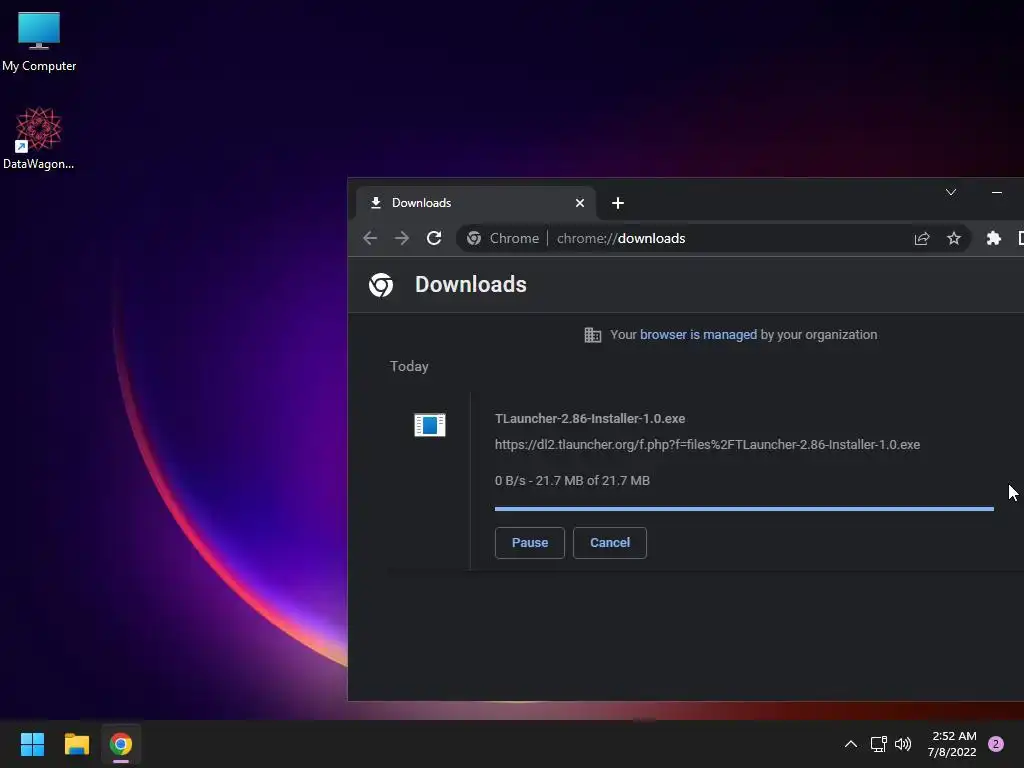Viewport: 1024px width, 768px height.
Task: Open the notification badge showing 2
Action: coord(996,744)
